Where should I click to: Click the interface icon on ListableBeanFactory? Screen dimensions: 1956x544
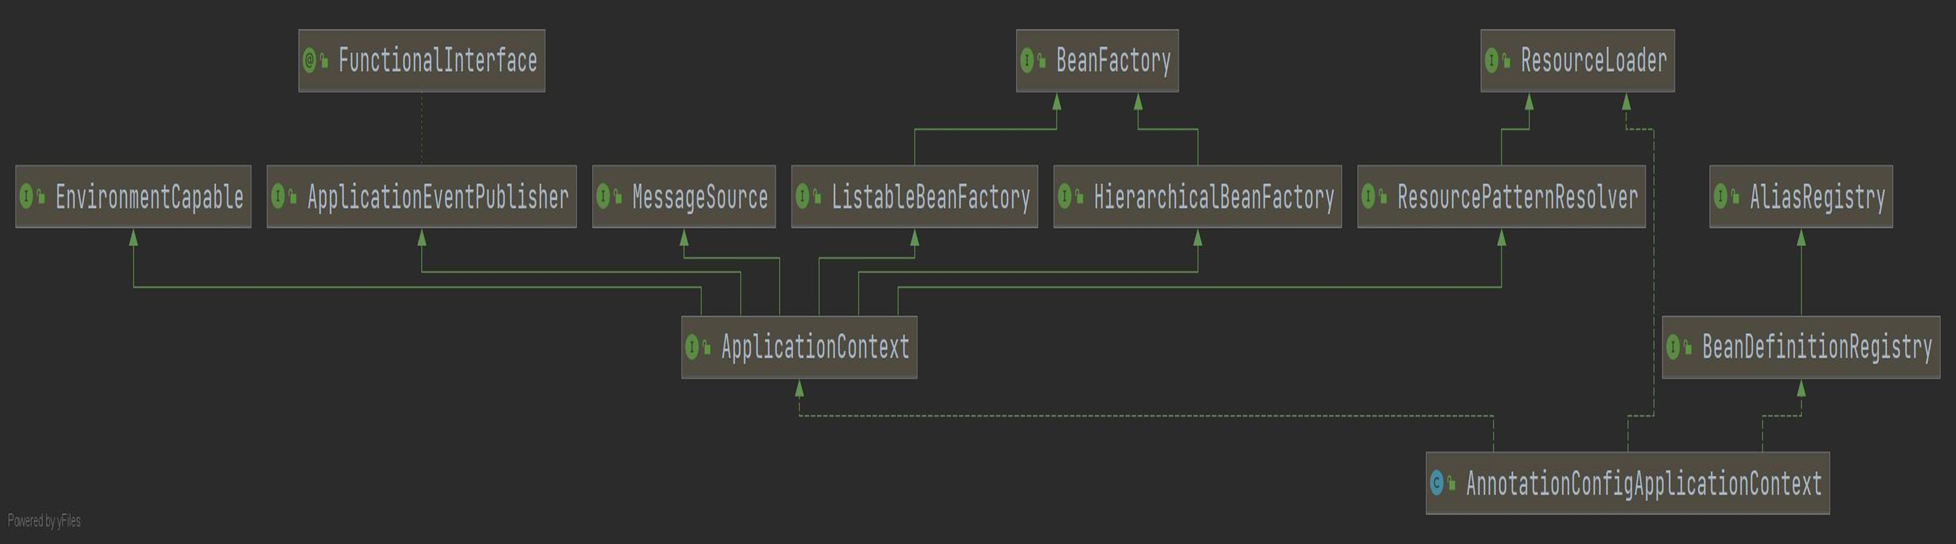(x=802, y=197)
